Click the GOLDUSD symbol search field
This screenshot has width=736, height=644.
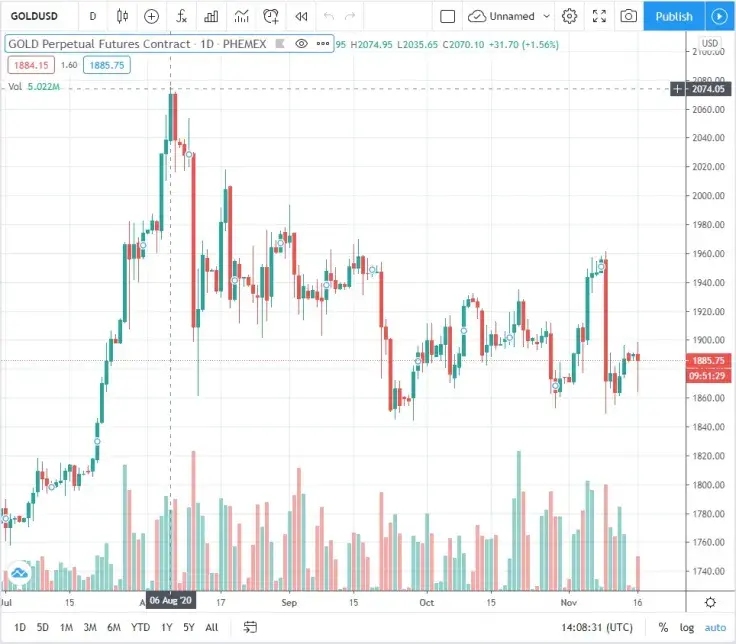click(35, 16)
